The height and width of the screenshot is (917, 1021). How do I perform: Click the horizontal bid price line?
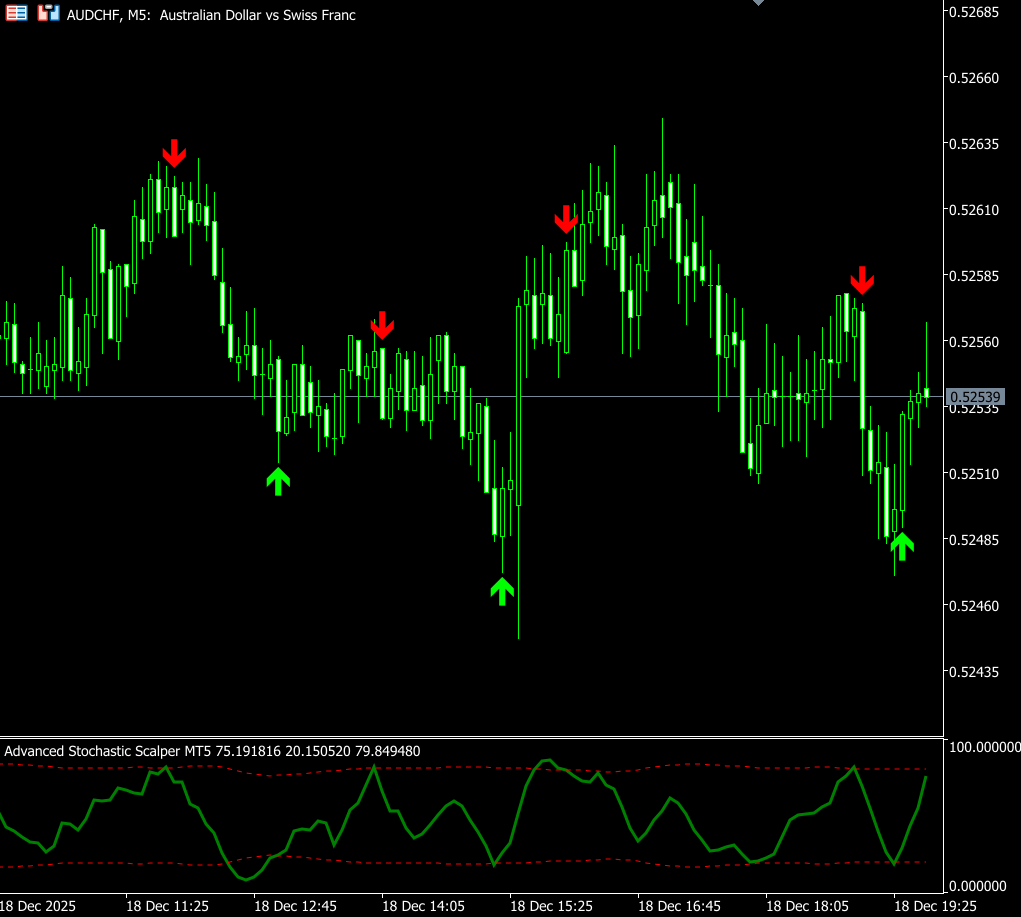(471, 397)
